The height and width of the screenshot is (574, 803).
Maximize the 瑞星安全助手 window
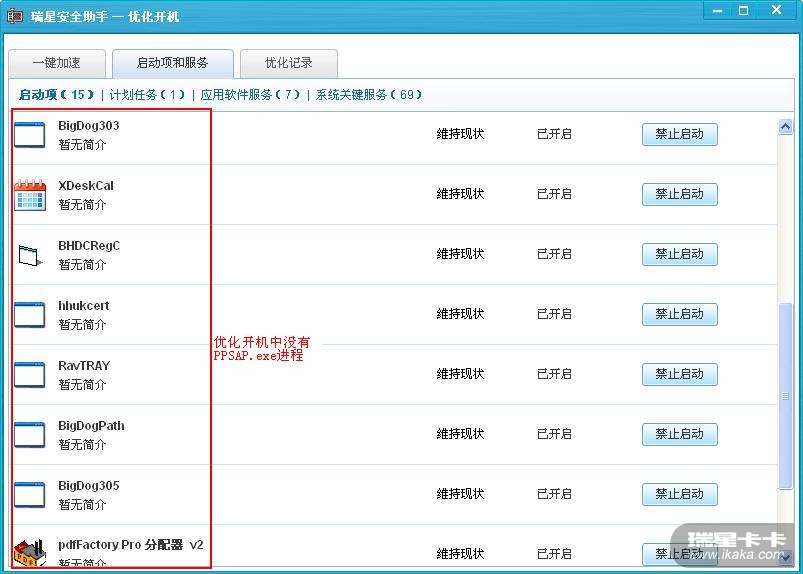pyautogui.click(x=744, y=10)
